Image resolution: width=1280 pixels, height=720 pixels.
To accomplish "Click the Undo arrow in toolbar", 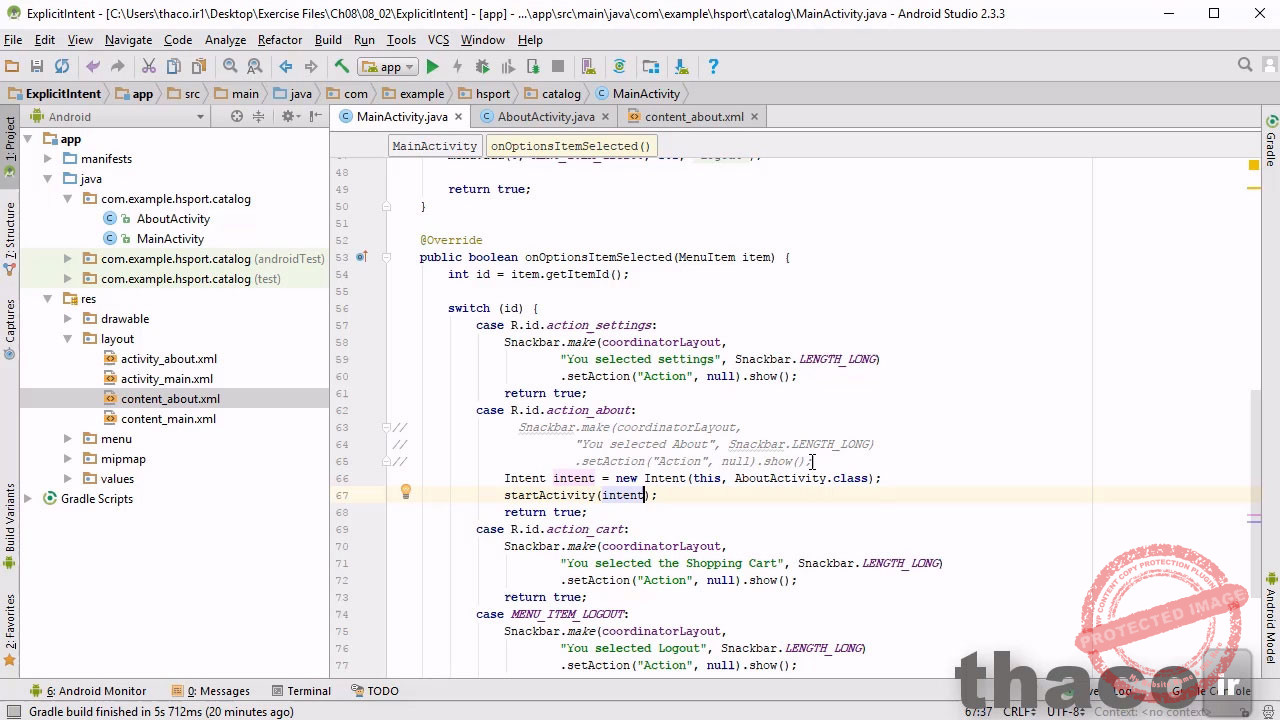I will [93, 67].
